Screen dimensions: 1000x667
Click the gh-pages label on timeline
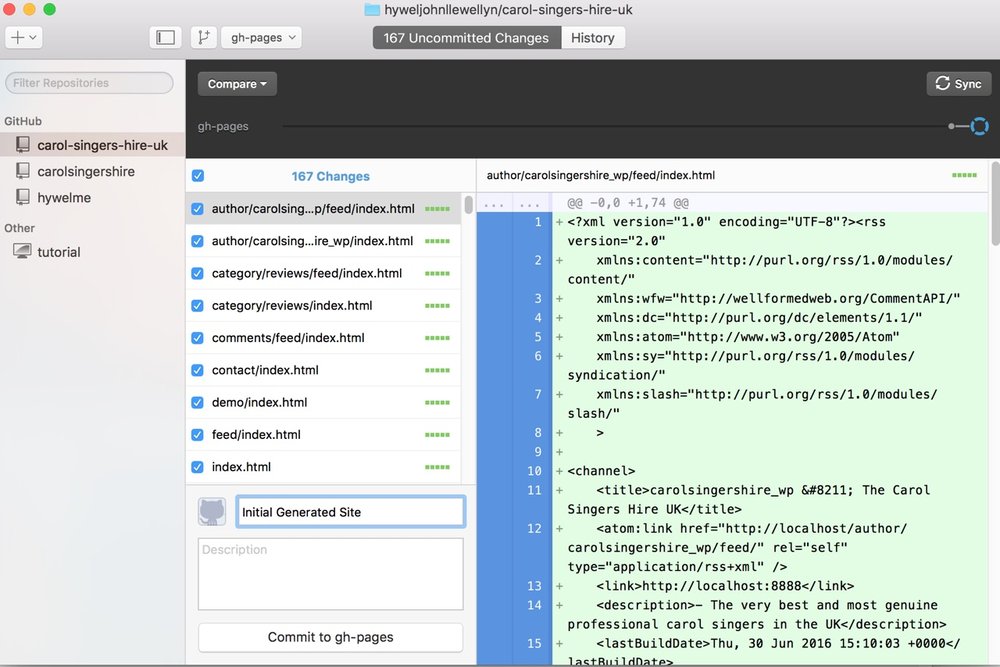point(223,126)
